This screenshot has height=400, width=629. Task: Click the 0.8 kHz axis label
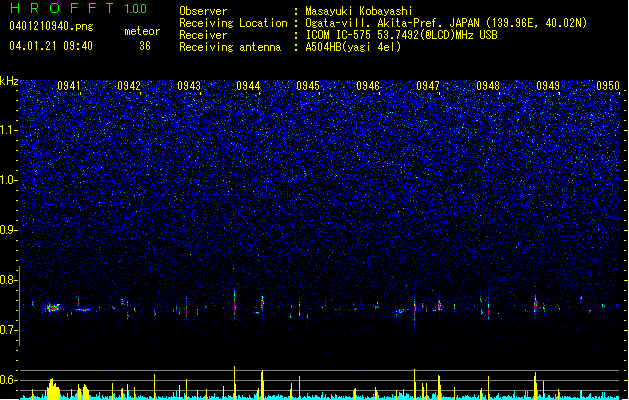tap(9, 280)
